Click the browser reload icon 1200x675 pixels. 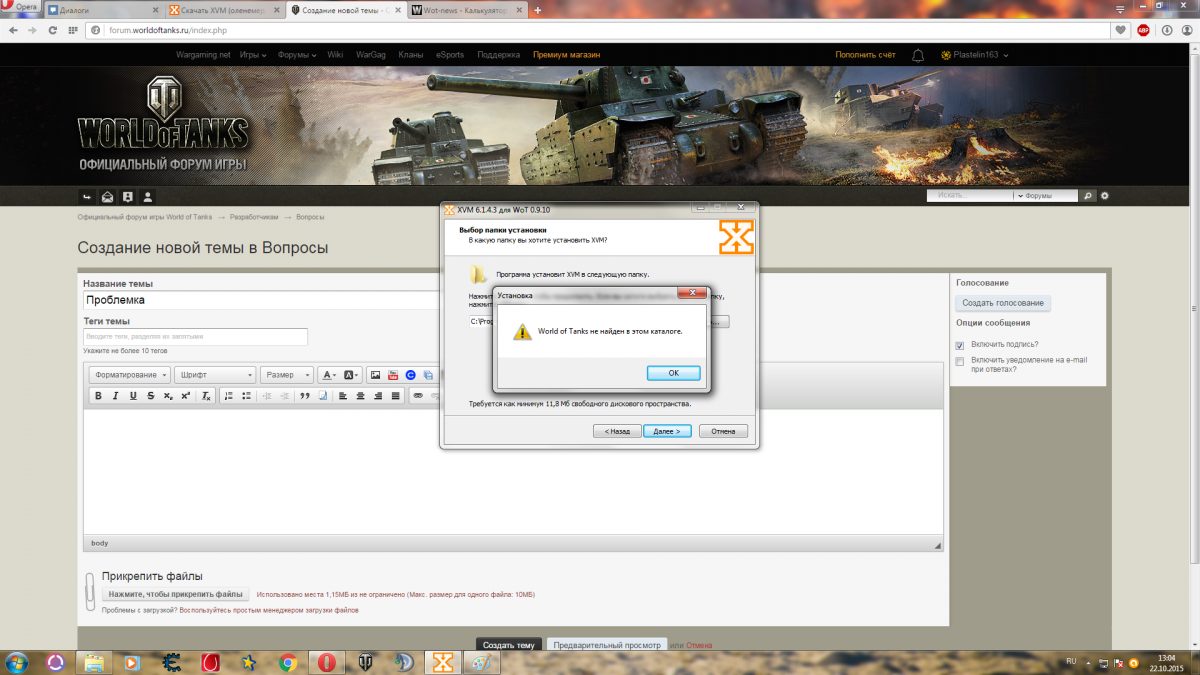click(53, 30)
